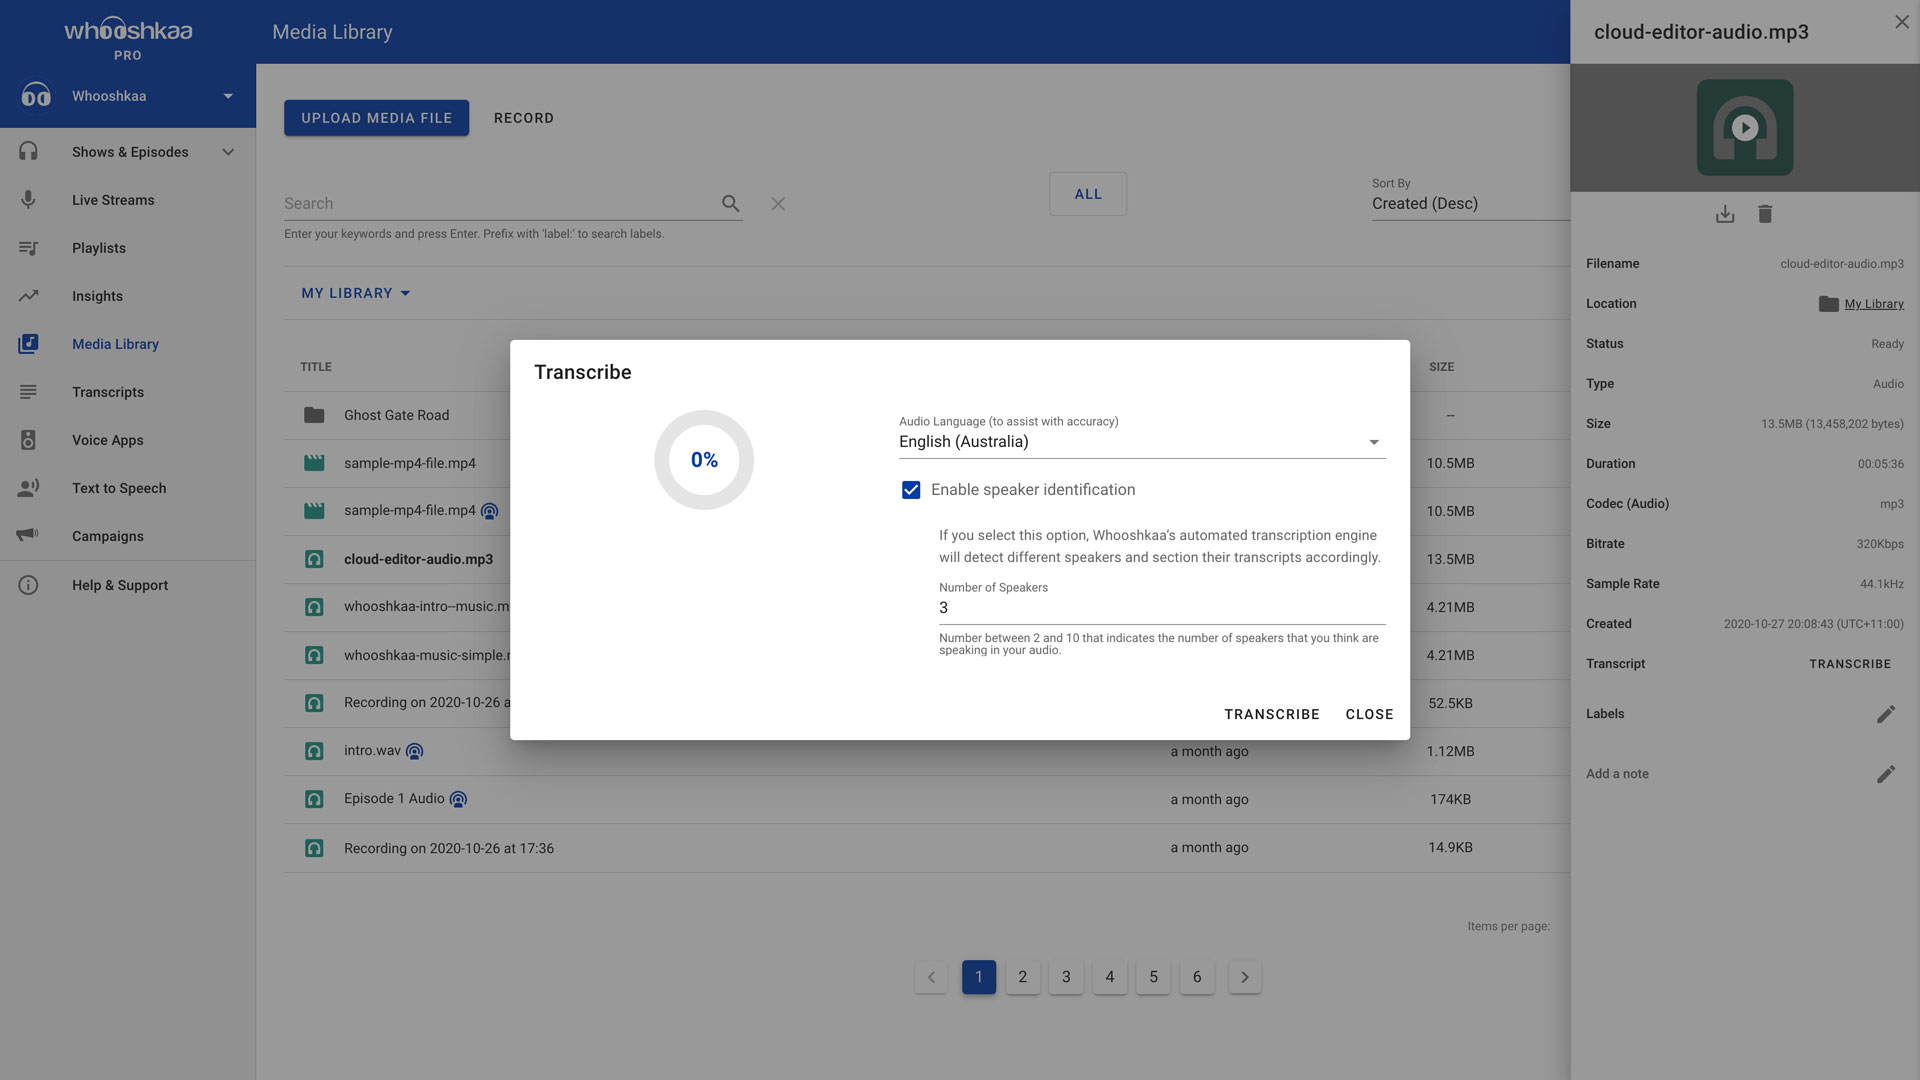Clear search with the X icon
The image size is (1920, 1080).
point(778,204)
